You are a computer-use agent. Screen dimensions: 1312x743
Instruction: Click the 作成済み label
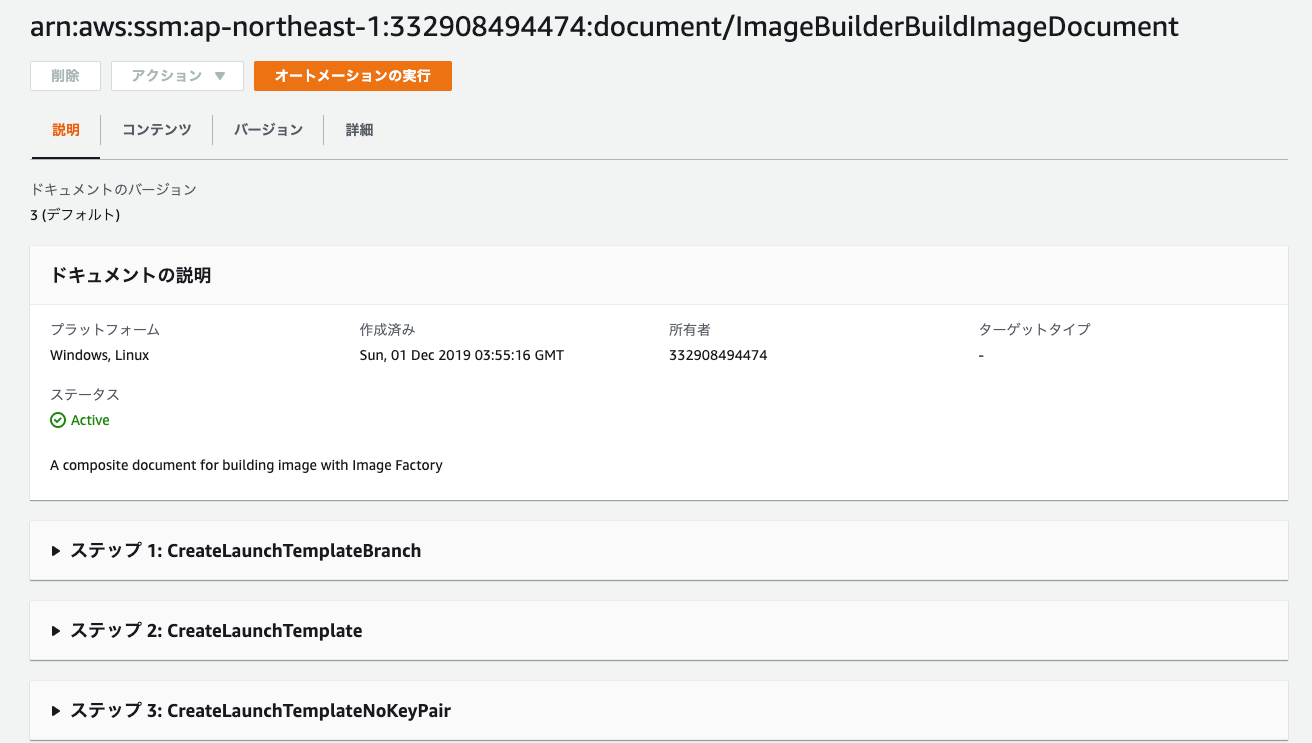click(x=387, y=329)
